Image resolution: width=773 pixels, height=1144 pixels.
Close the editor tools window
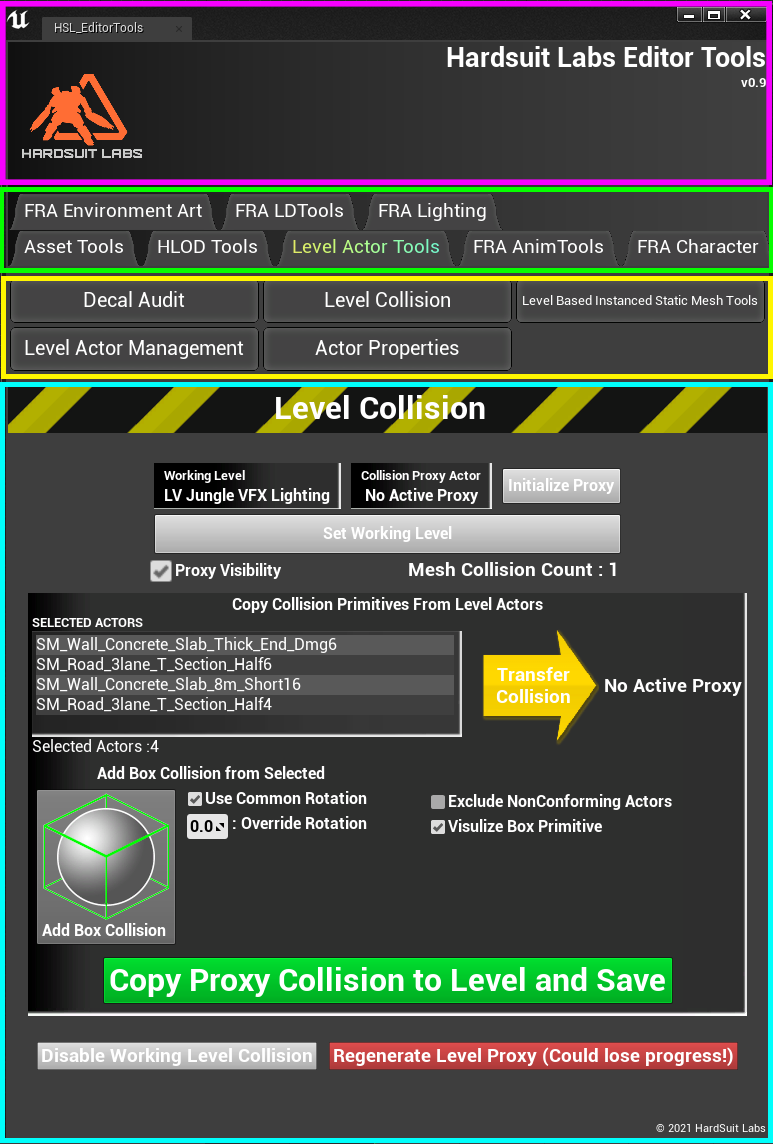click(744, 15)
